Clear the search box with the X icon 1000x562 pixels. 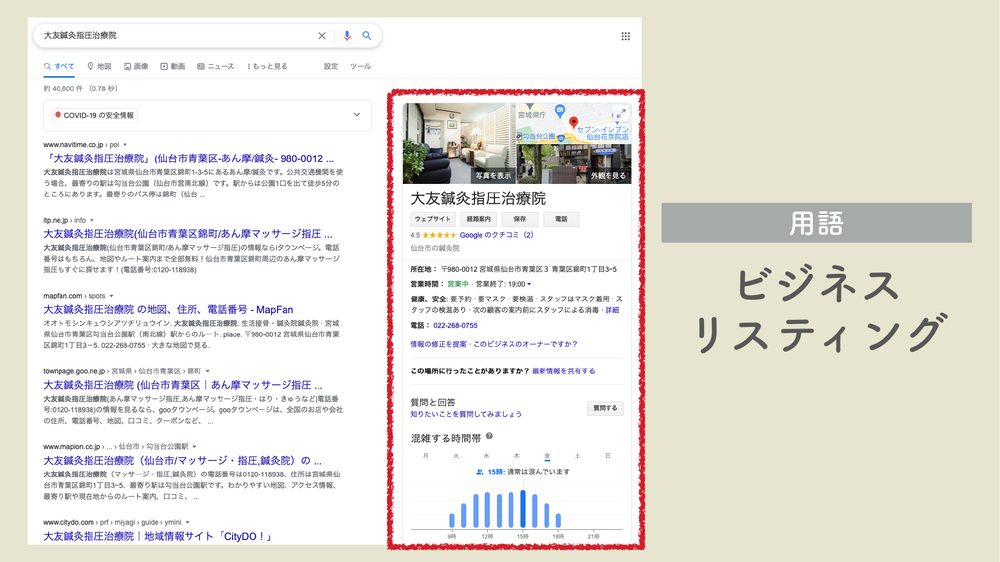pos(322,36)
